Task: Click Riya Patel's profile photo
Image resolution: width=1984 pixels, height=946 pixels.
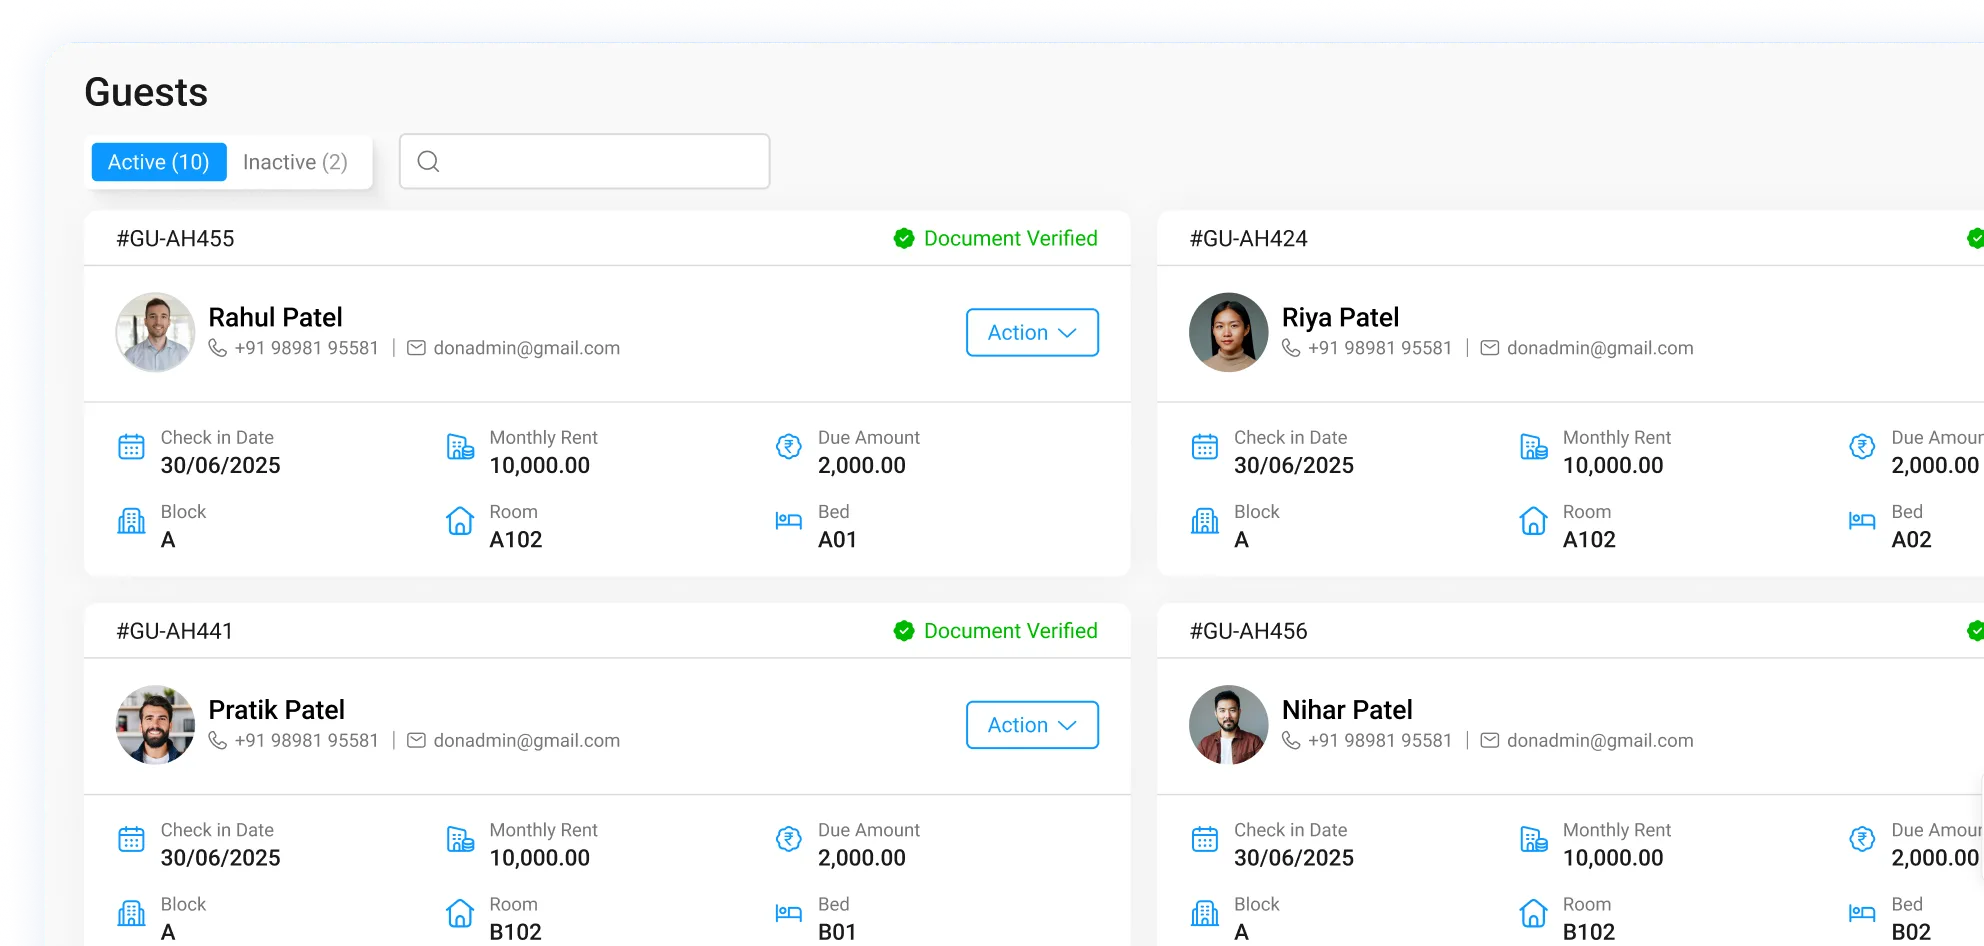Action: click(x=1228, y=332)
